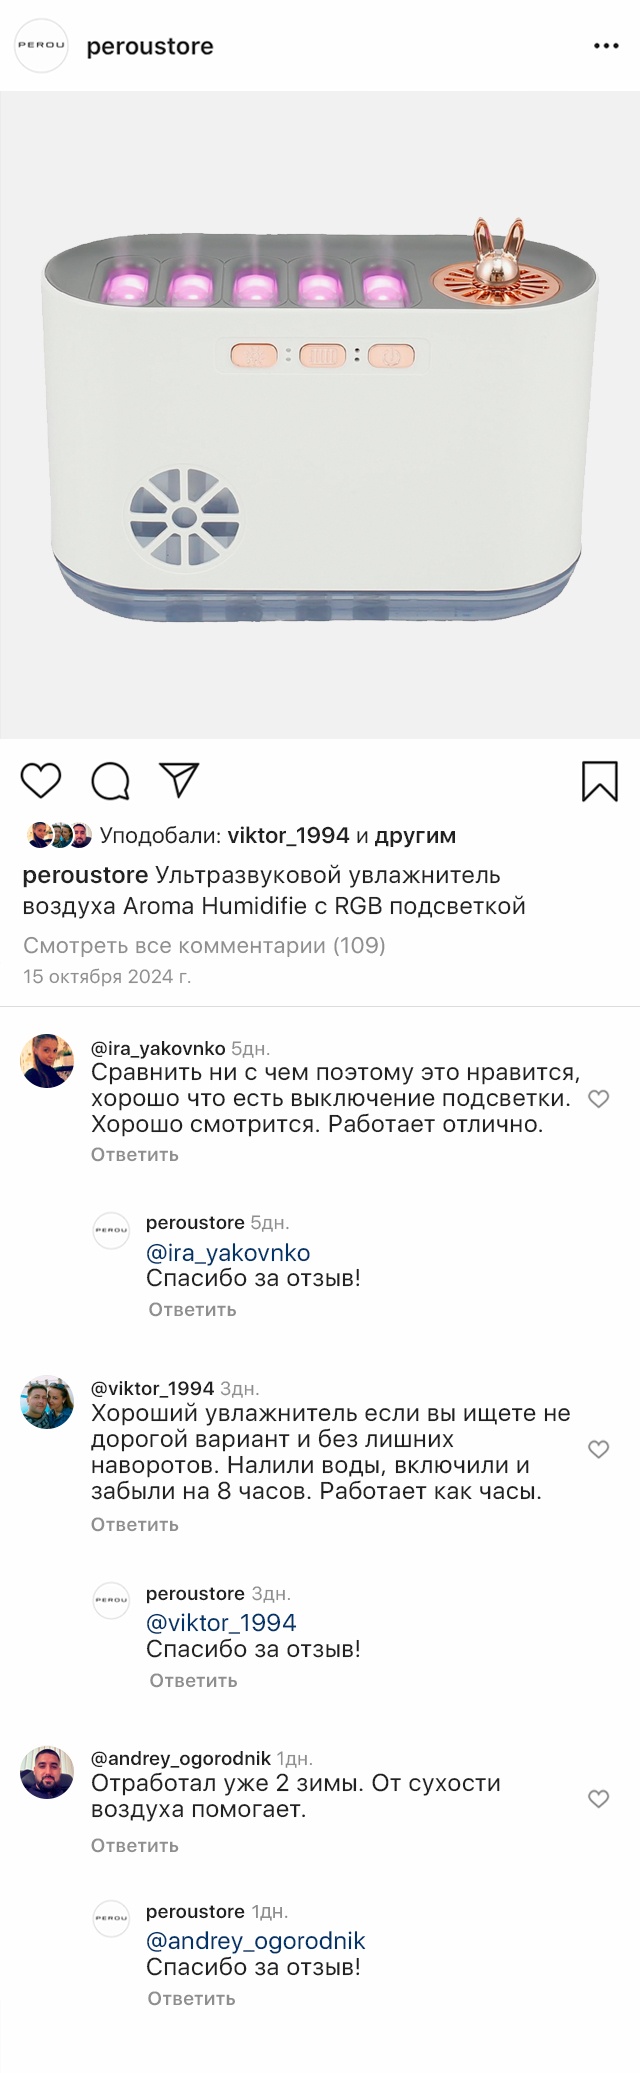This screenshot has height=2073, width=640.
Task: Like the humidifier post with heart icon
Action: (41, 781)
